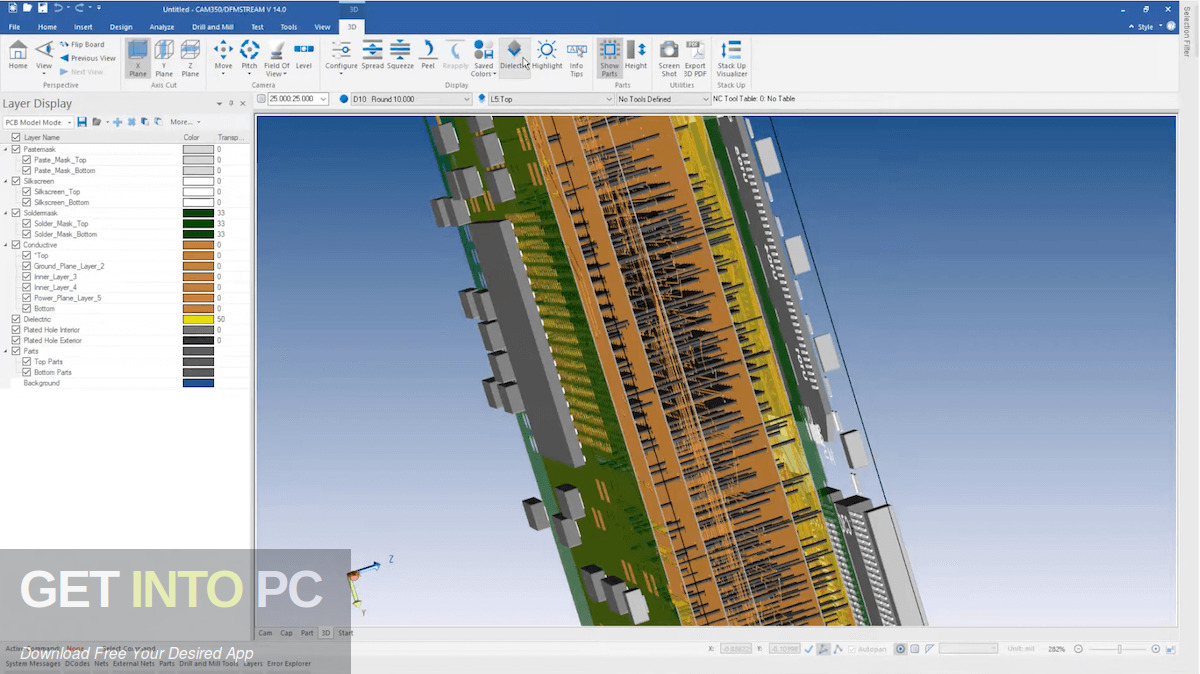Switch to the Cam bottom tab

[265, 633]
